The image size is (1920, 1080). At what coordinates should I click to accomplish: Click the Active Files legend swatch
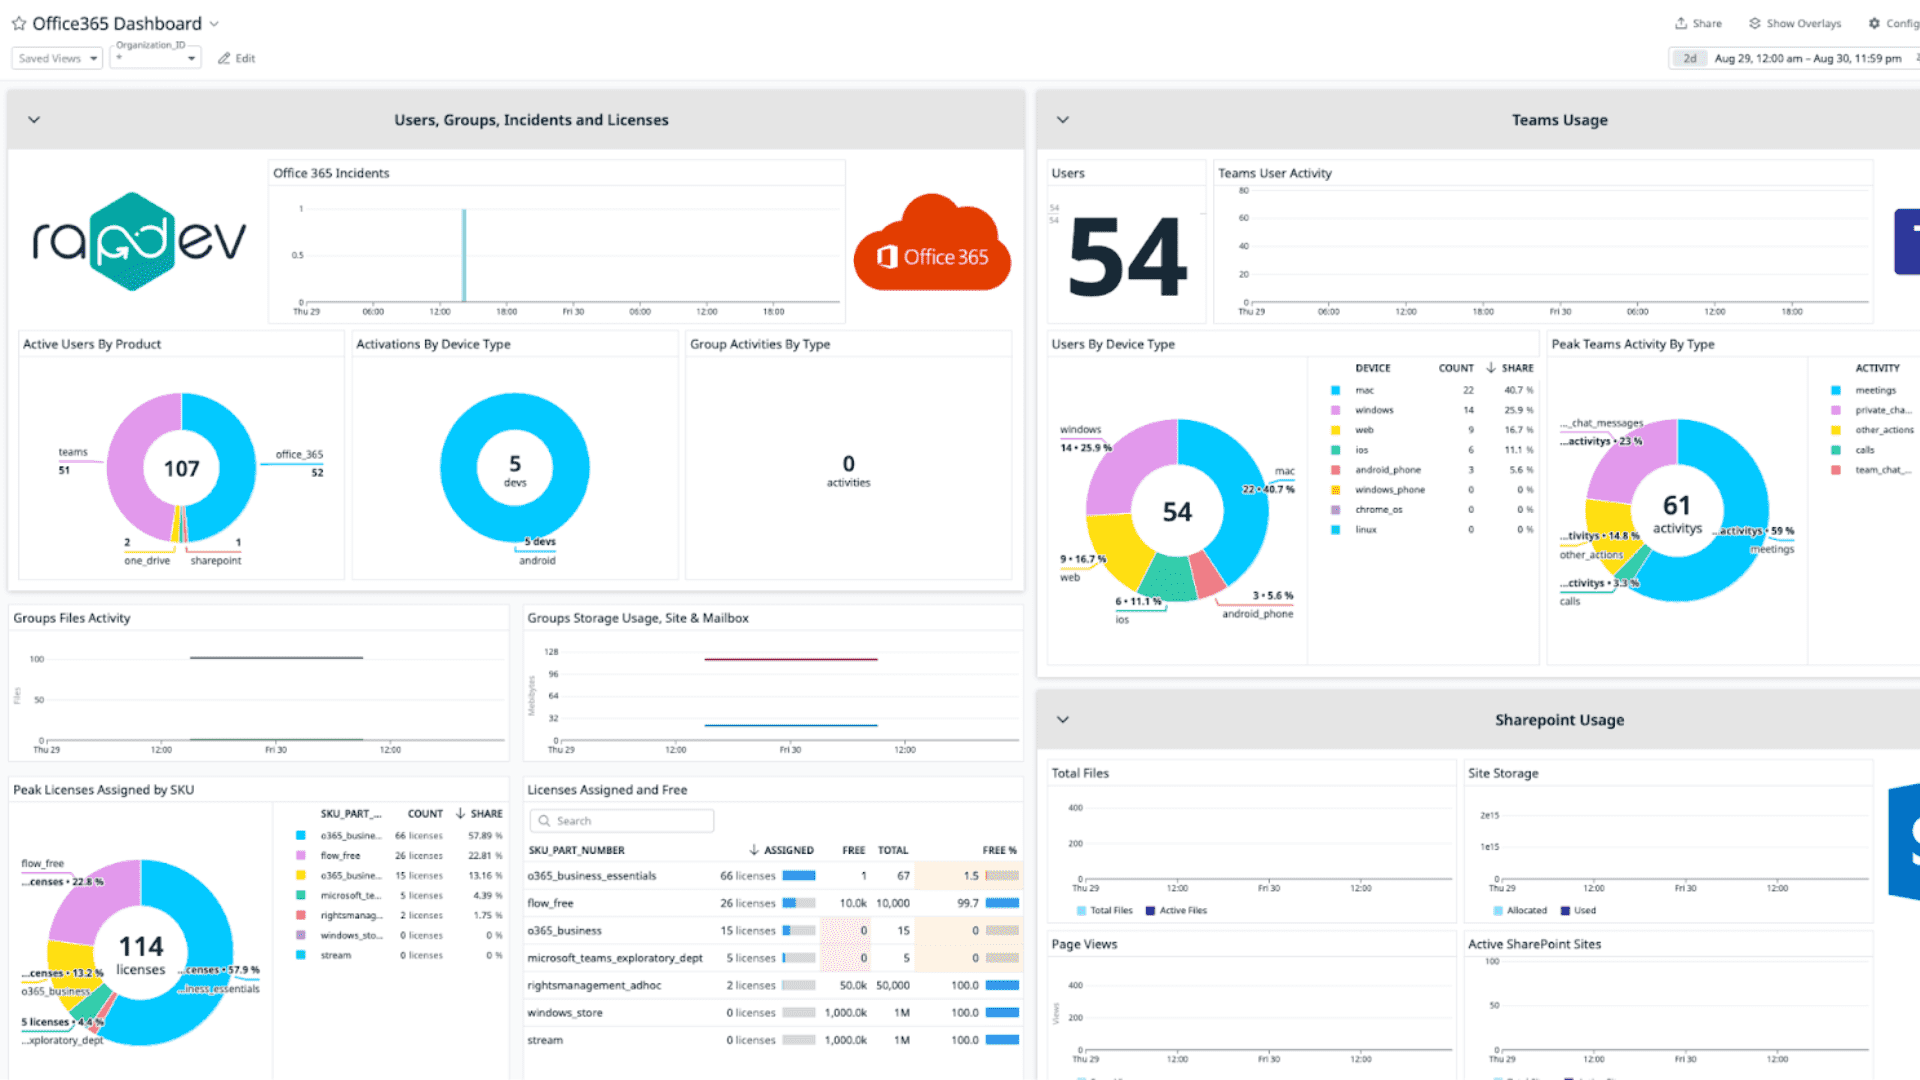pos(1150,911)
